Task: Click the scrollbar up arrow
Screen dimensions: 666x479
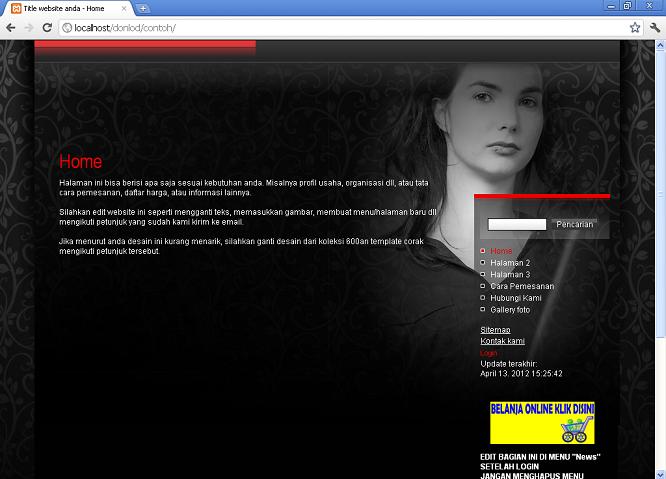Action: click(x=660, y=45)
